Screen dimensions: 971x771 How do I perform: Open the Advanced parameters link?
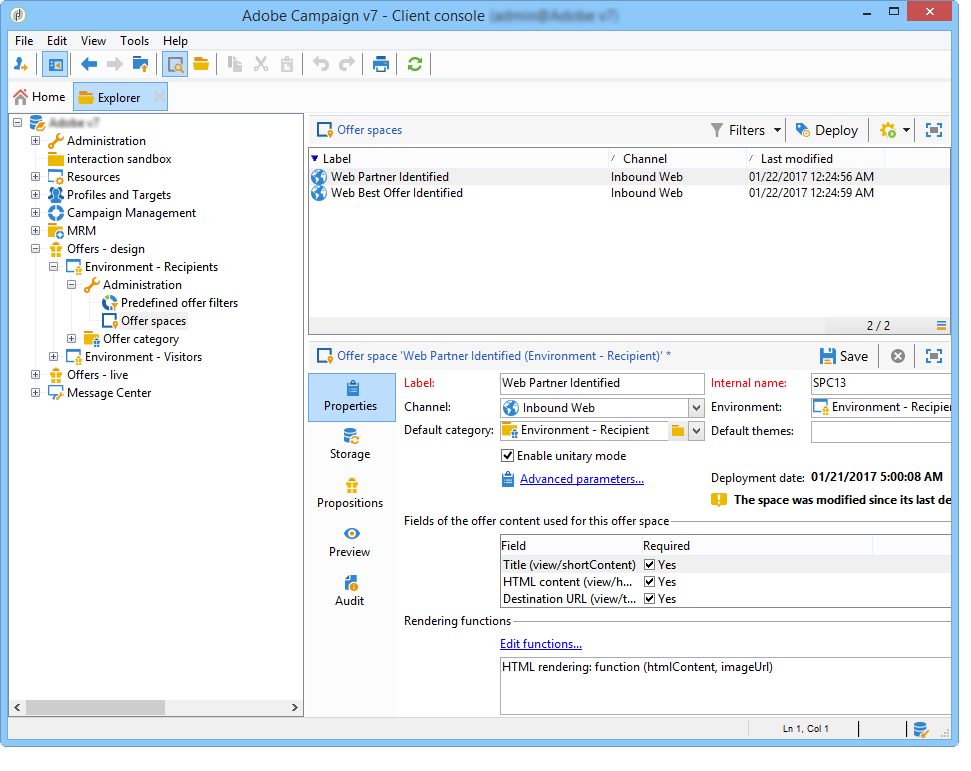tap(581, 479)
